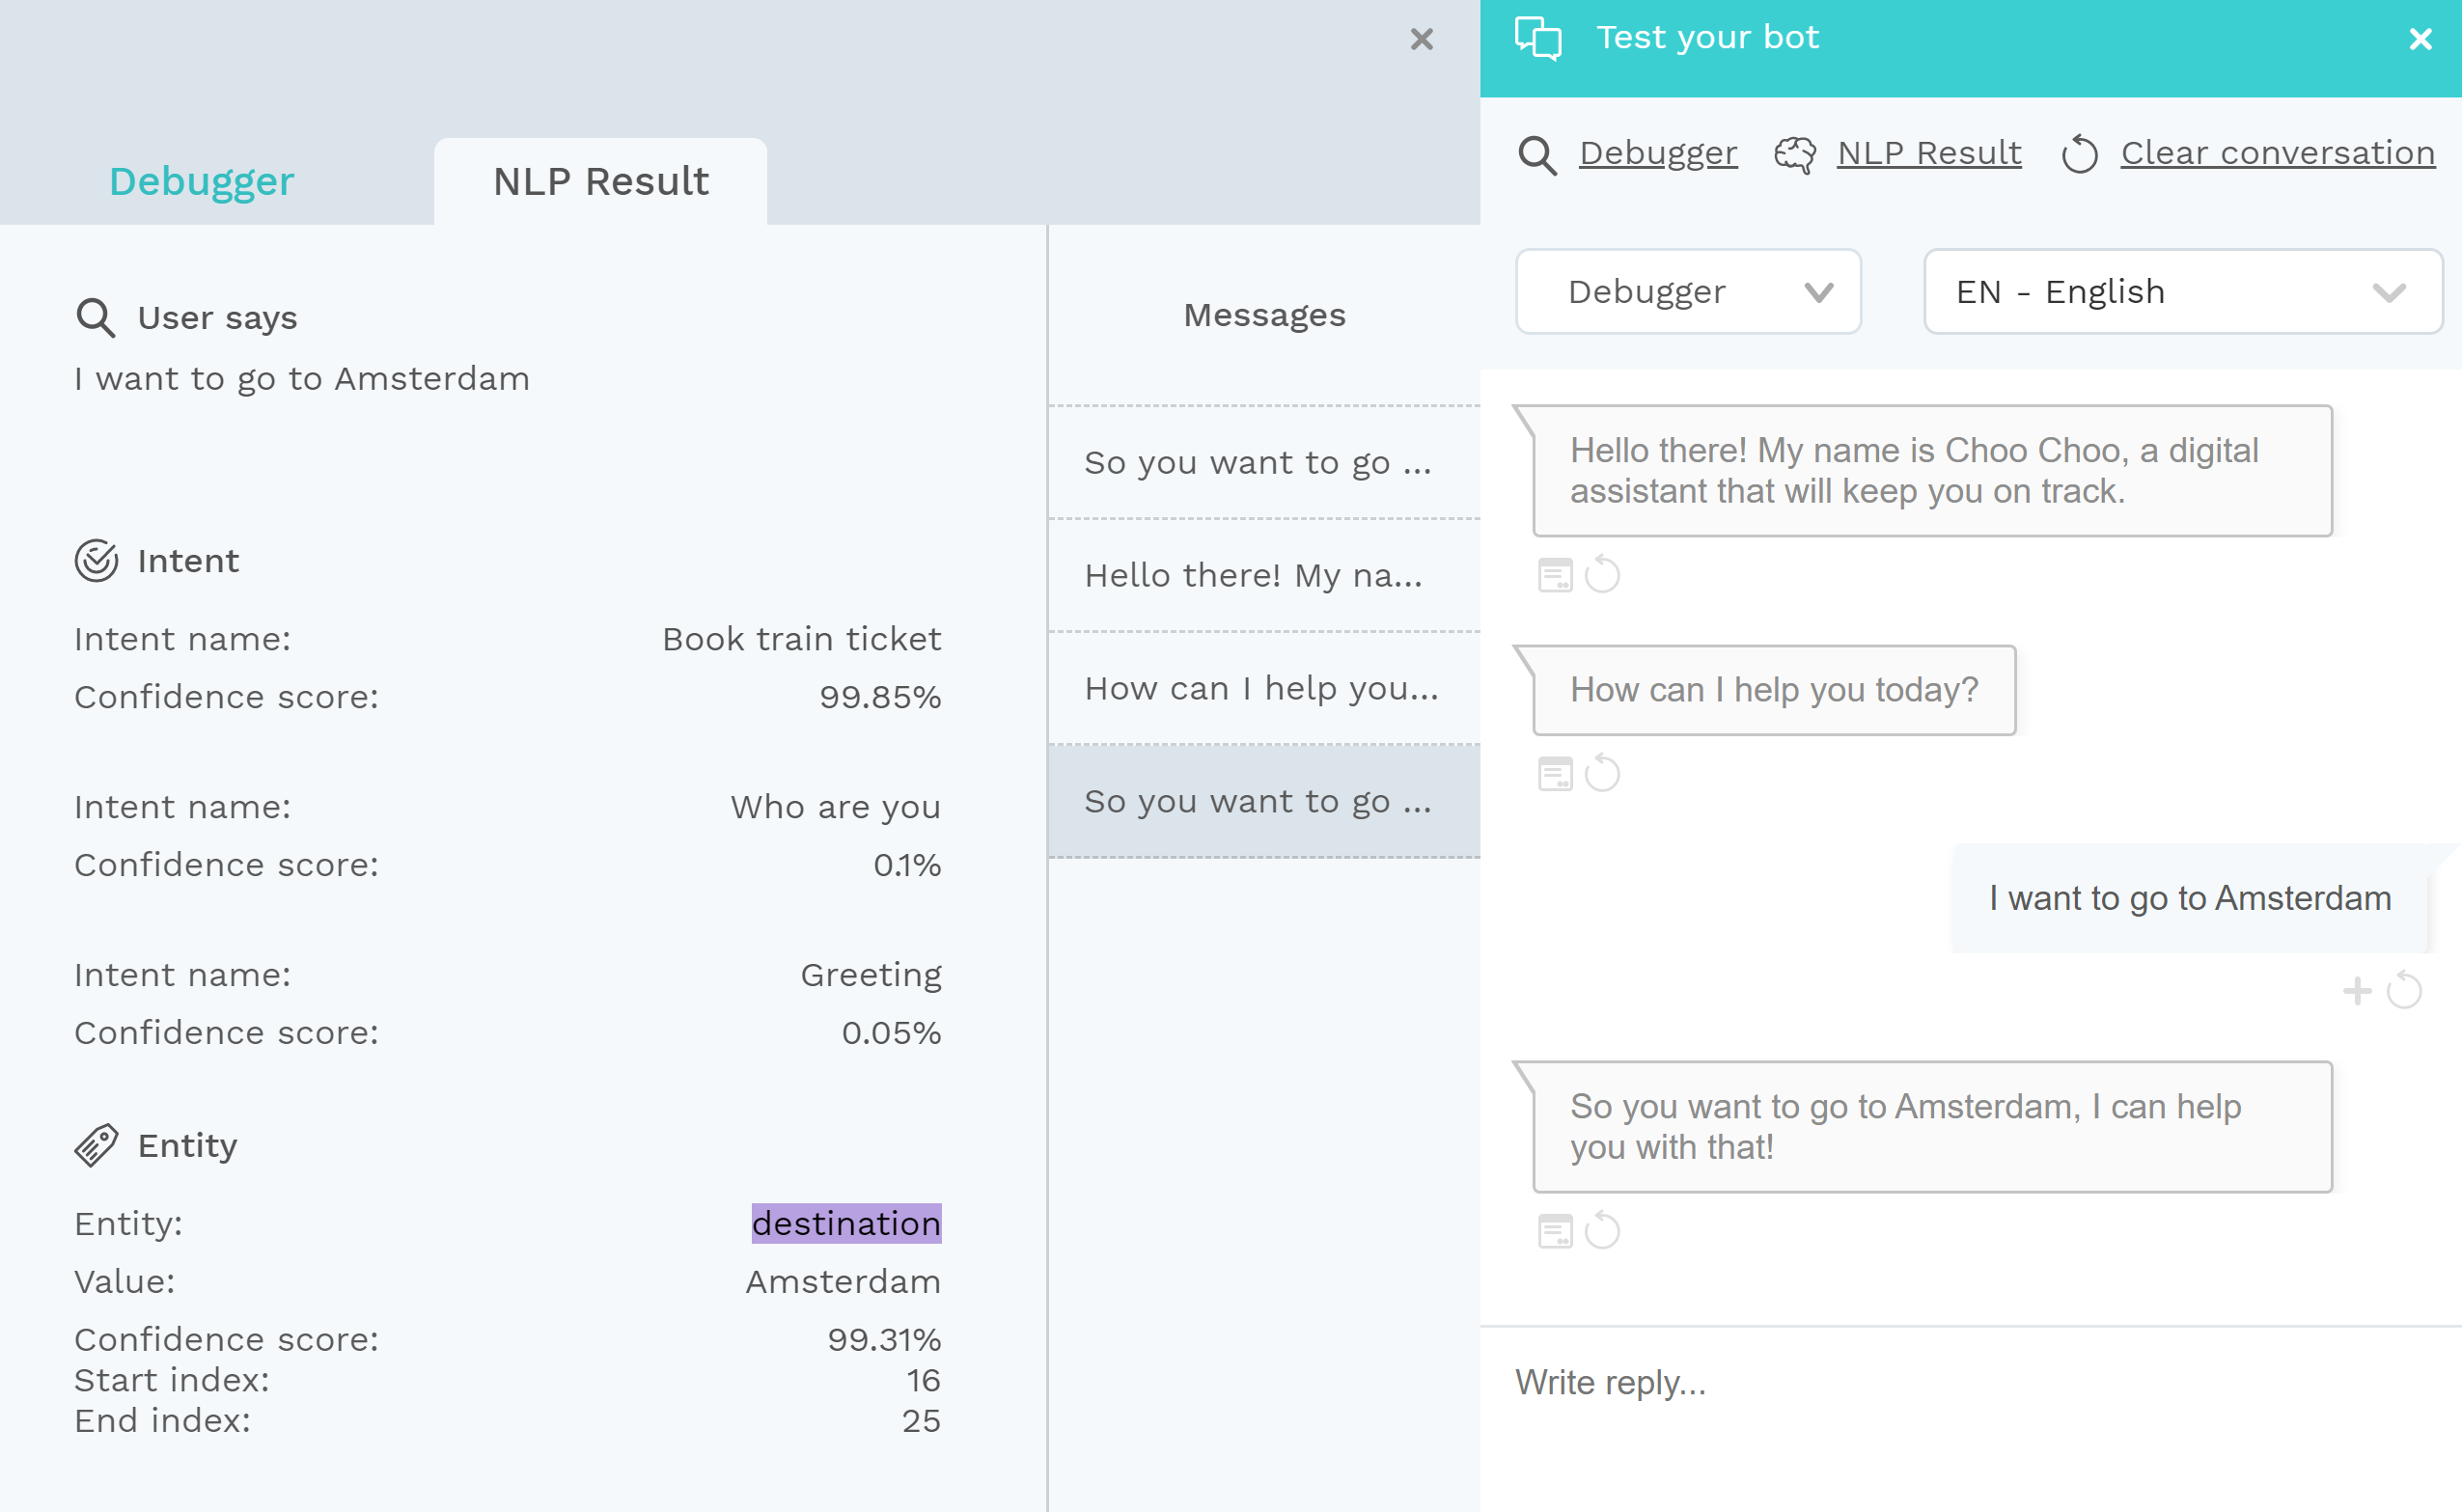This screenshot has height=1512, width=2462.
Task: Click replay icon beneath user's Amsterdam message
Action: [x=2405, y=990]
